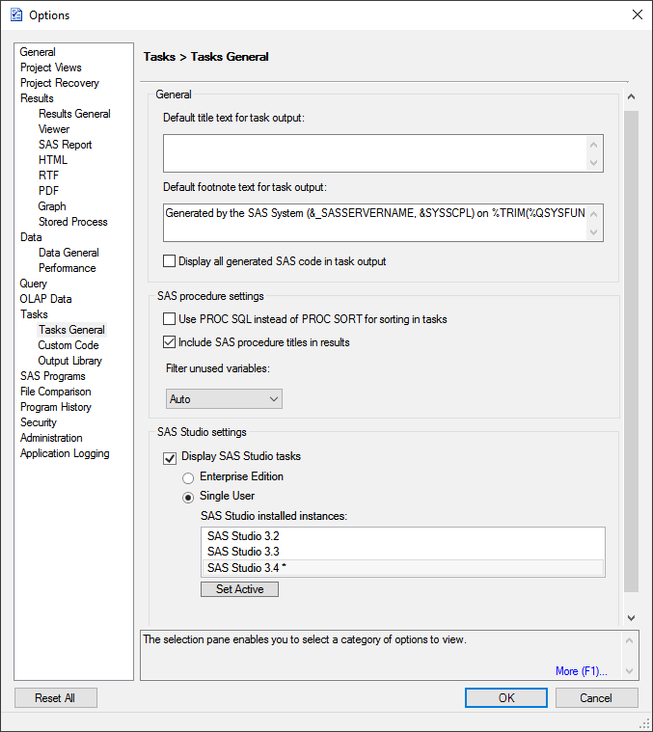Click title text box scroll up arrow
This screenshot has height=732, width=653.
click(x=594, y=144)
